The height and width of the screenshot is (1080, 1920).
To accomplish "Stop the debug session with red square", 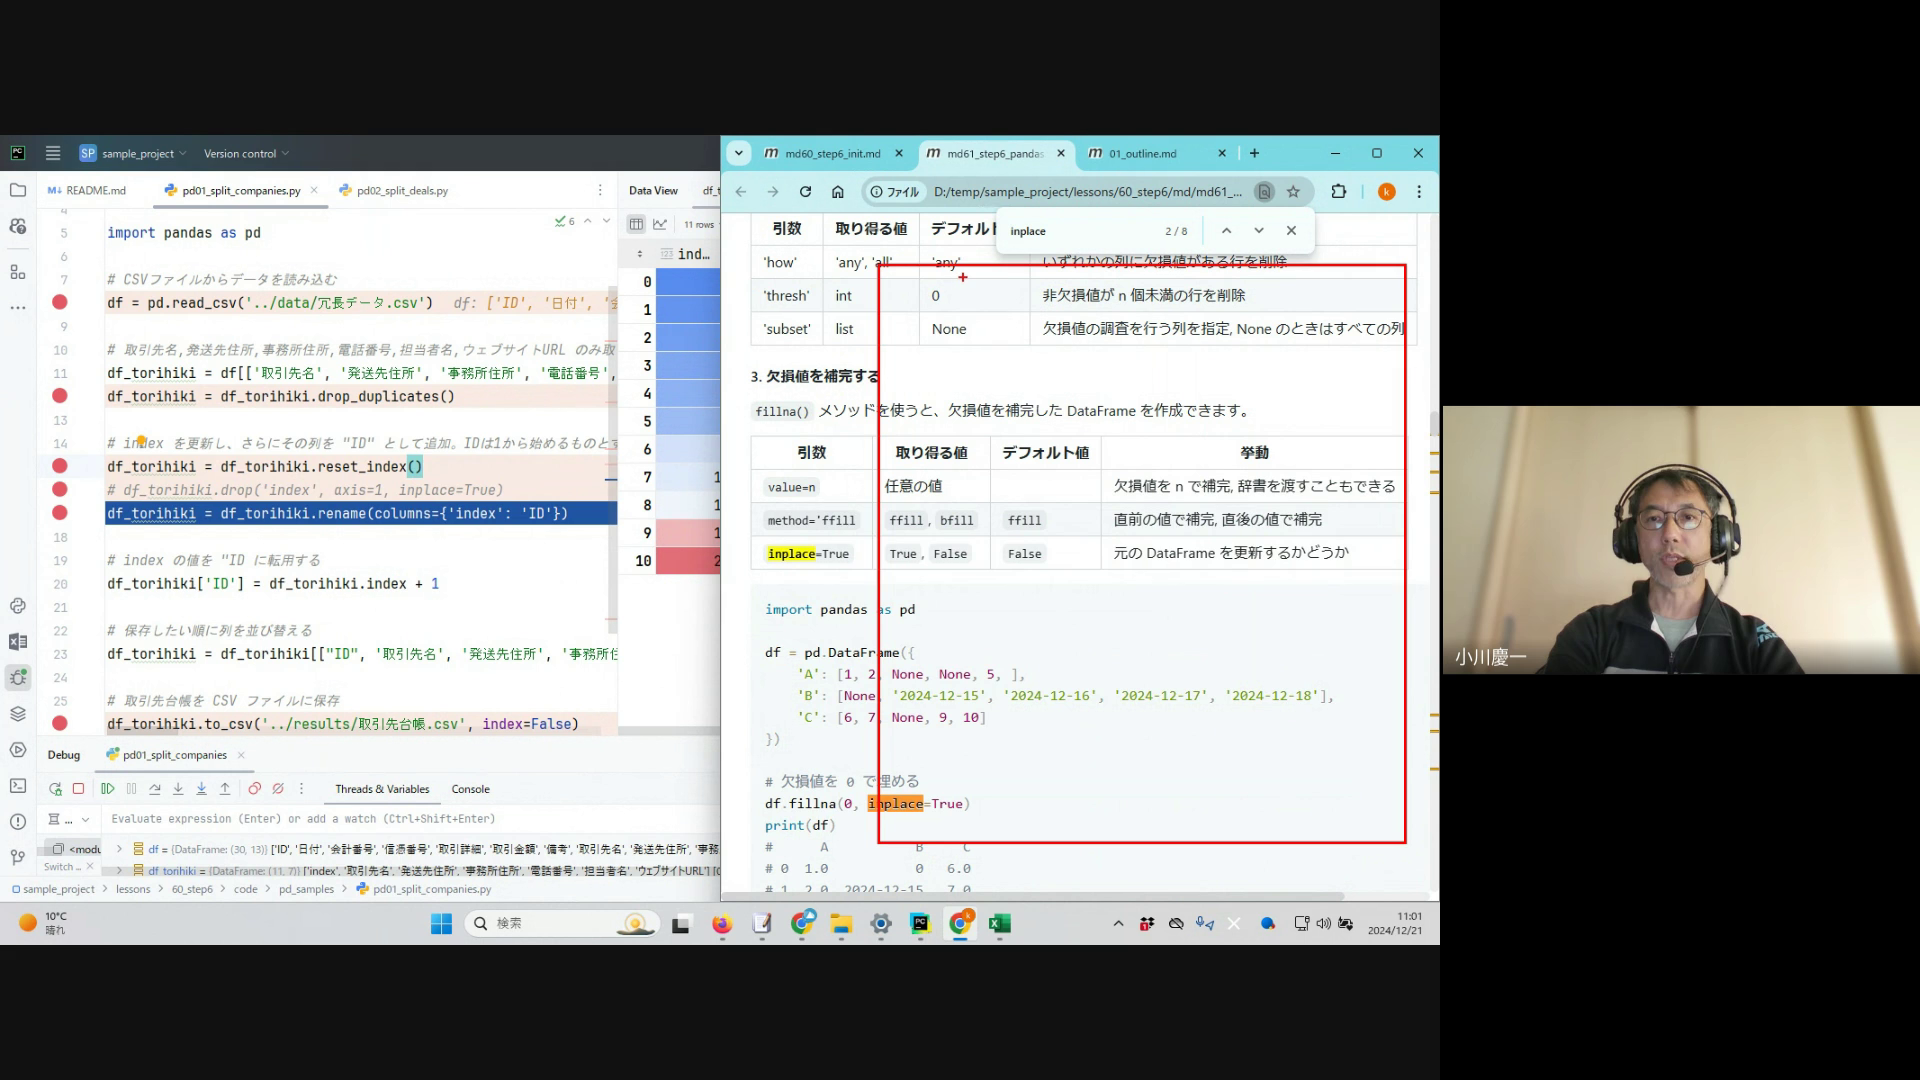I will coord(79,789).
